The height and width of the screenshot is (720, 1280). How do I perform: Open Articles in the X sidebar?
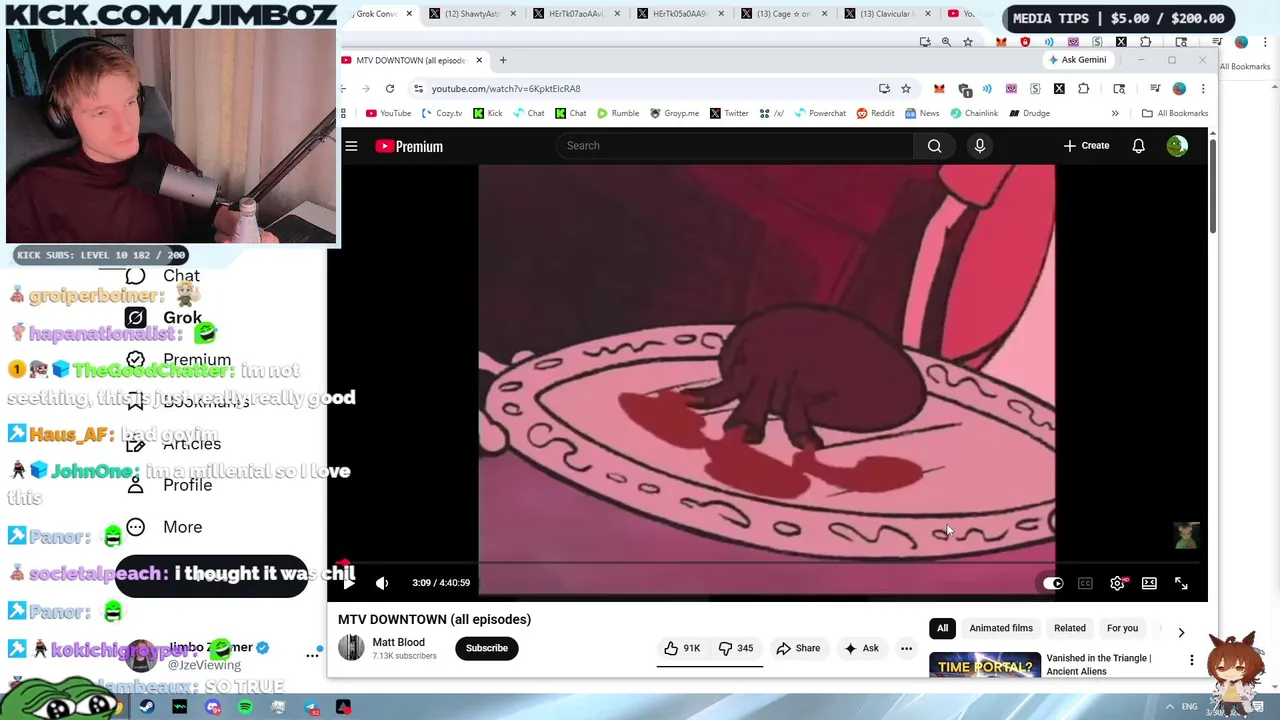point(173,444)
